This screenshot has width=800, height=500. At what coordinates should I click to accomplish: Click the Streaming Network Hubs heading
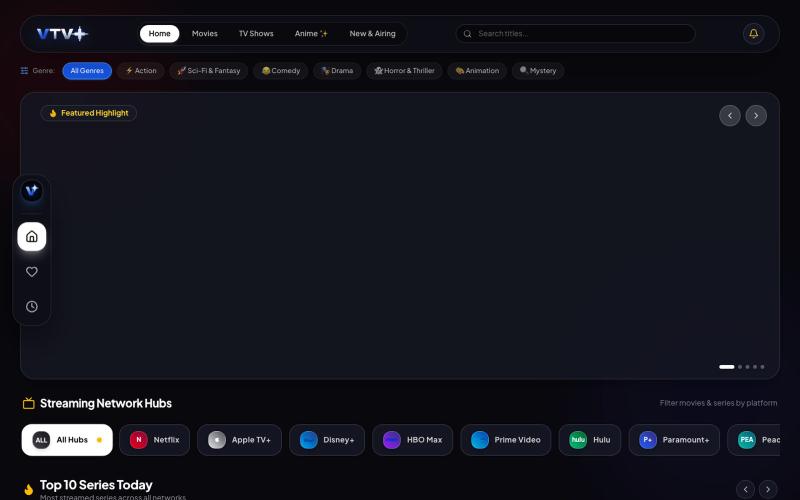(x=106, y=404)
